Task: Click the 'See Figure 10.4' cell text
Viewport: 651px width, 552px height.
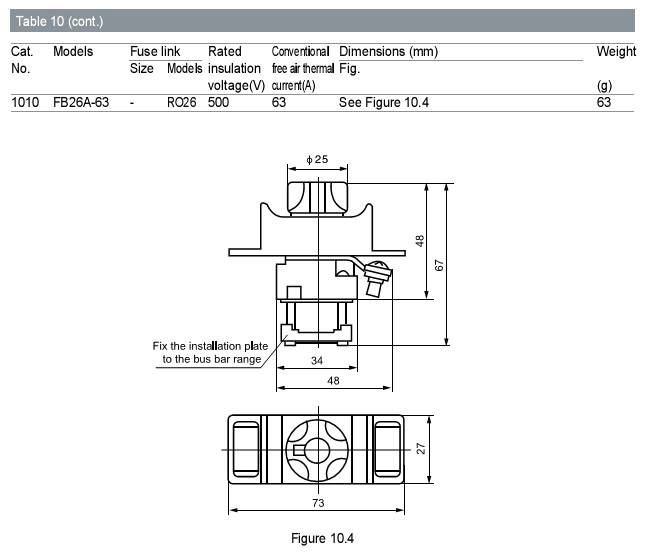Action: click(384, 102)
